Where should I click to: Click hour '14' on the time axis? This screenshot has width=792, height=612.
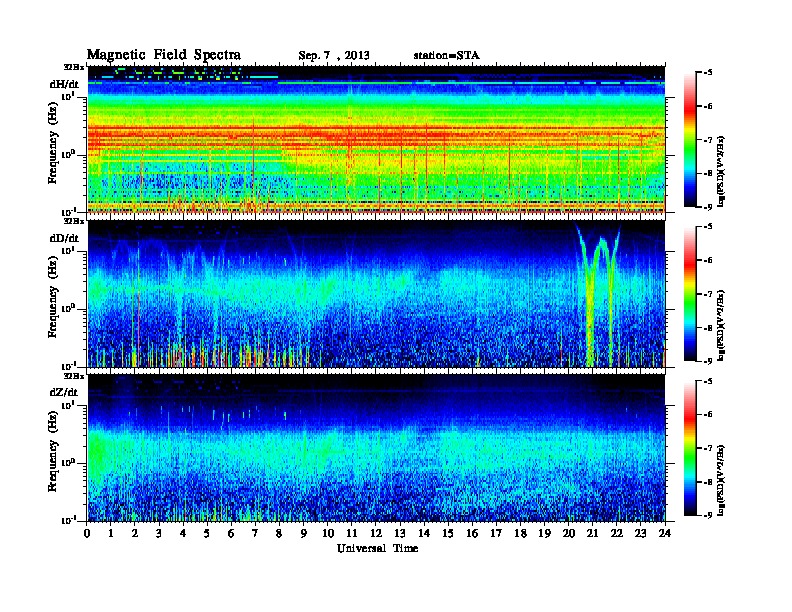(x=424, y=533)
